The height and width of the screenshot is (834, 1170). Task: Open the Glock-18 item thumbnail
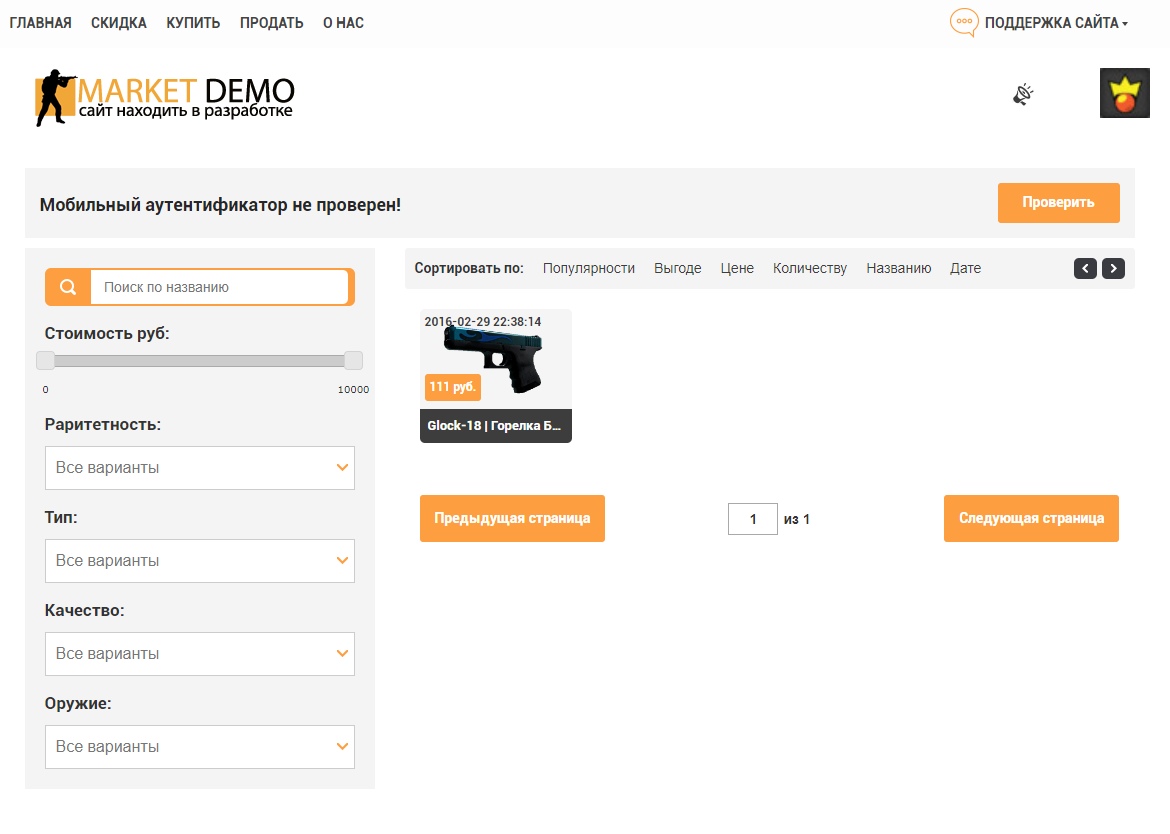click(x=495, y=360)
